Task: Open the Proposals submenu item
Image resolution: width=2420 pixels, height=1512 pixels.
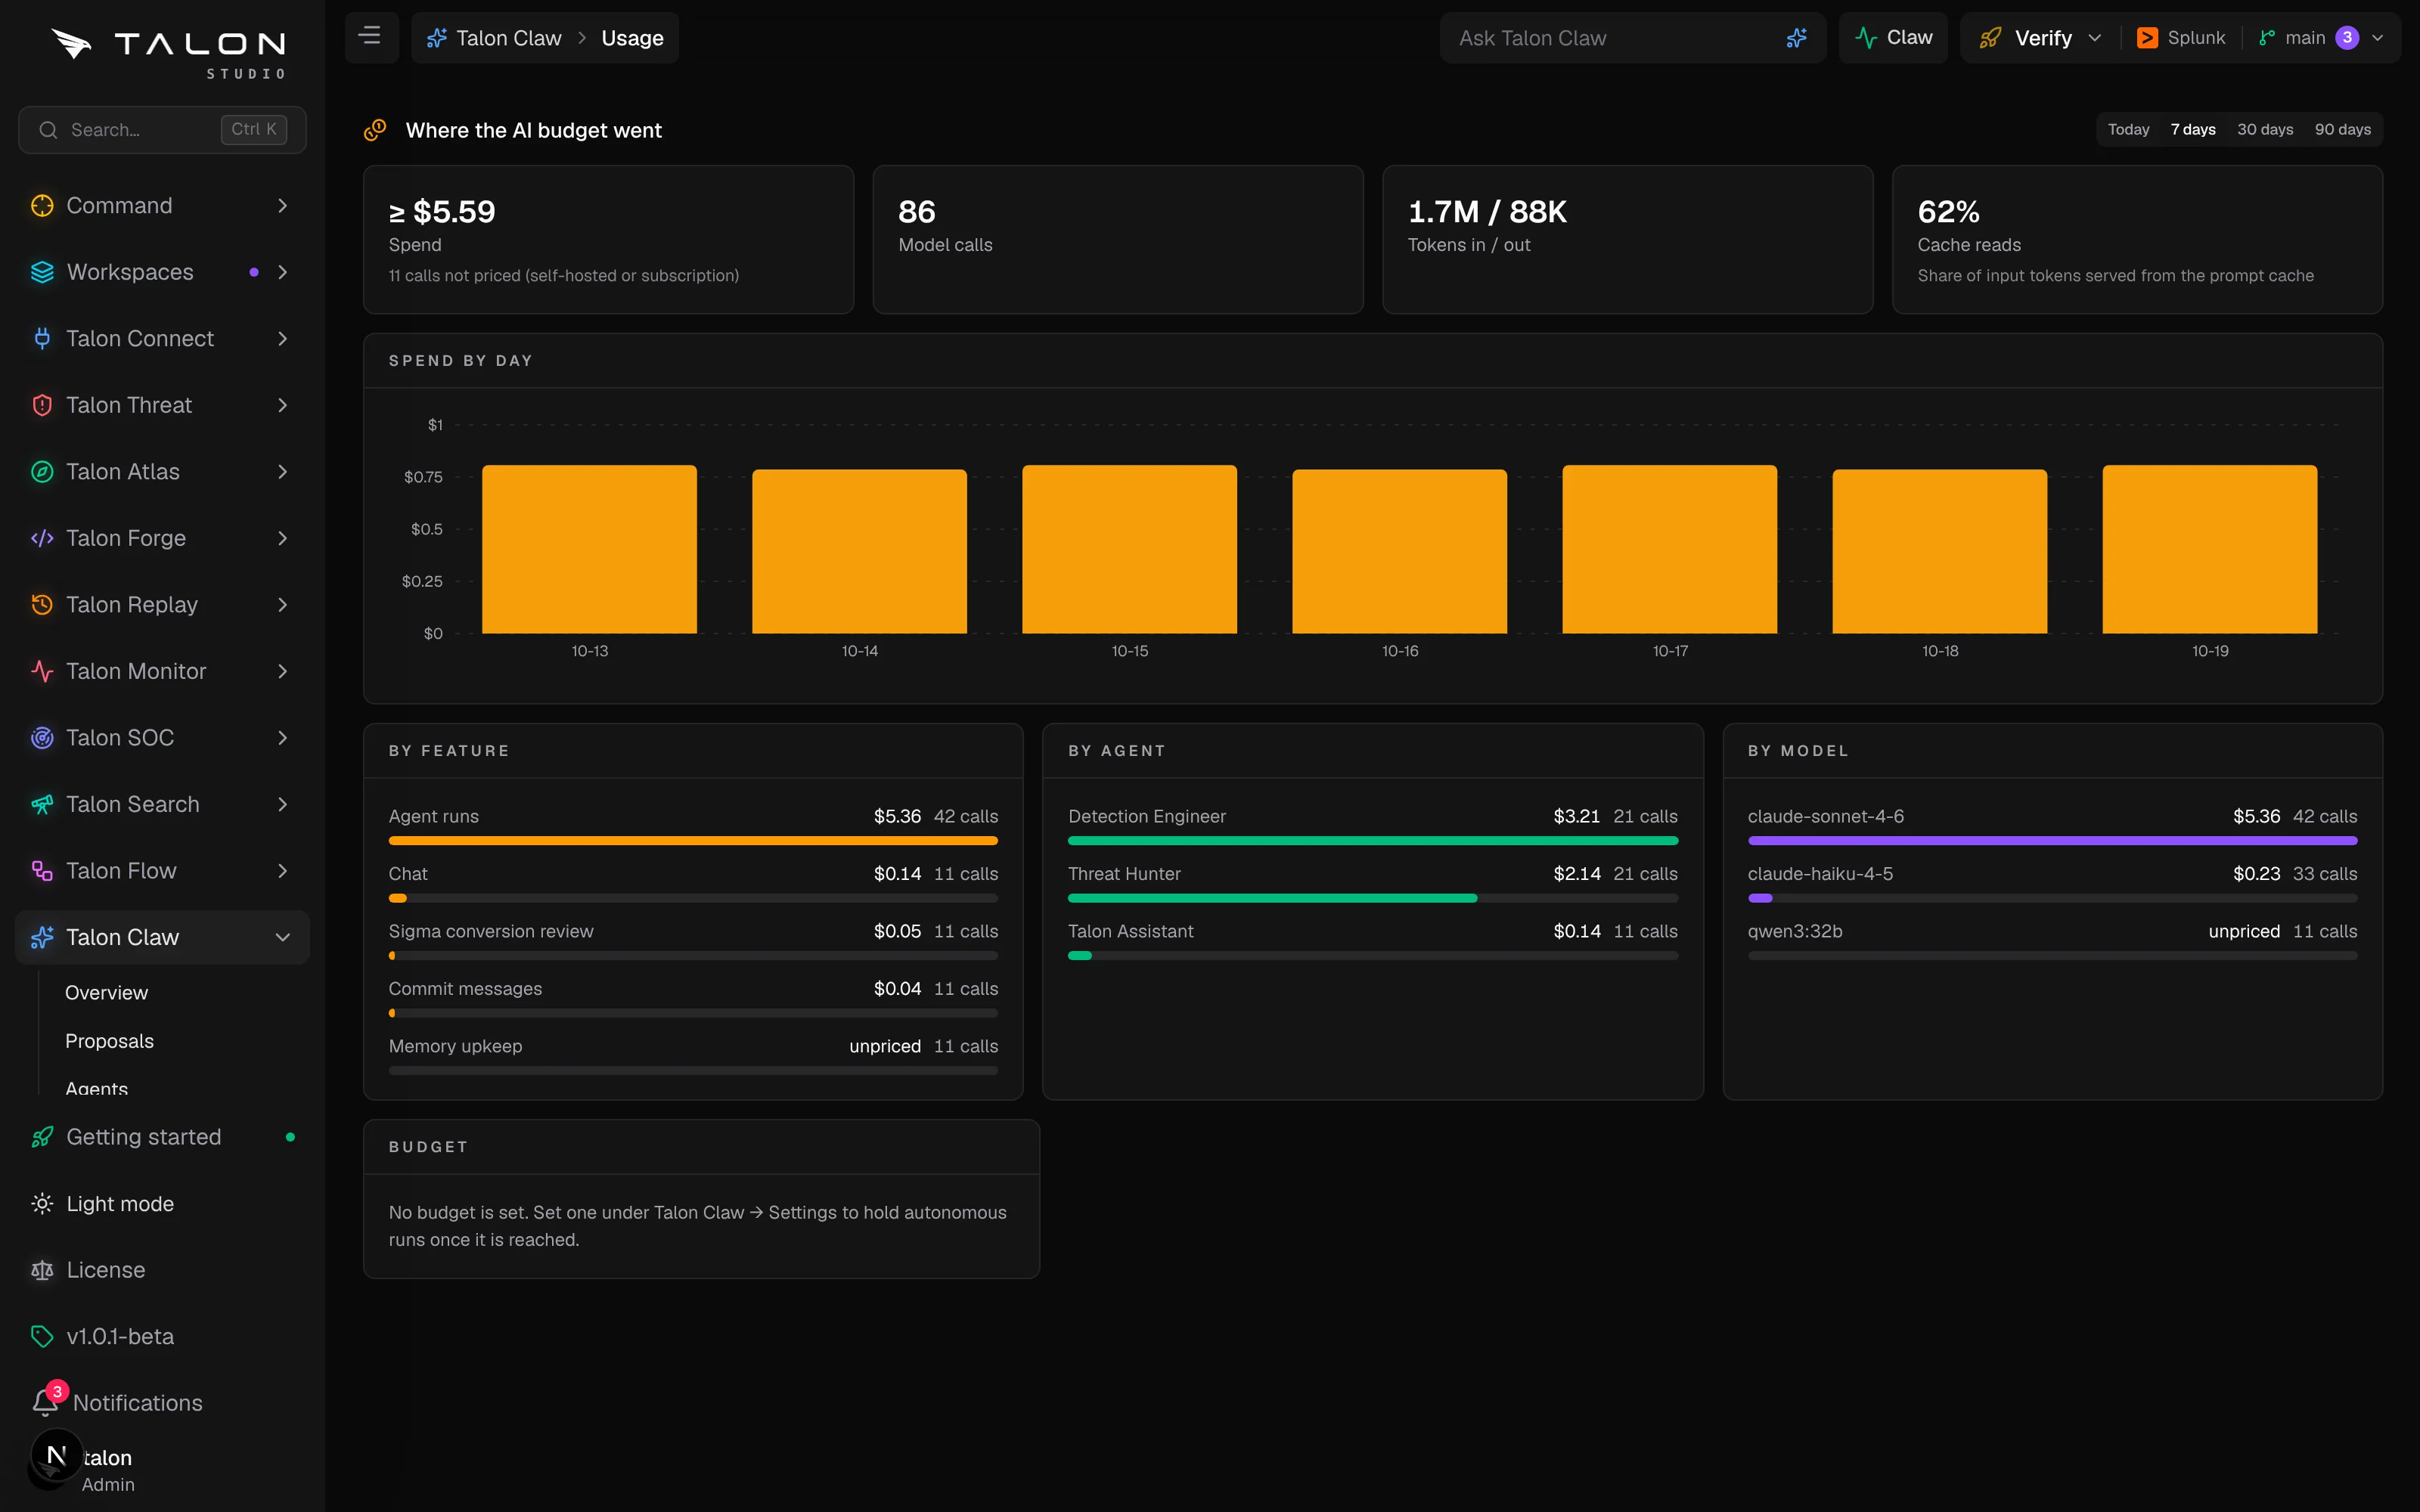Action: click(x=109, y=1041)
